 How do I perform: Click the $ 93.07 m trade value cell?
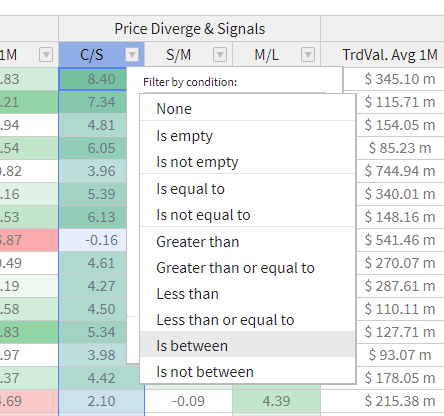[x=400, y=355]
